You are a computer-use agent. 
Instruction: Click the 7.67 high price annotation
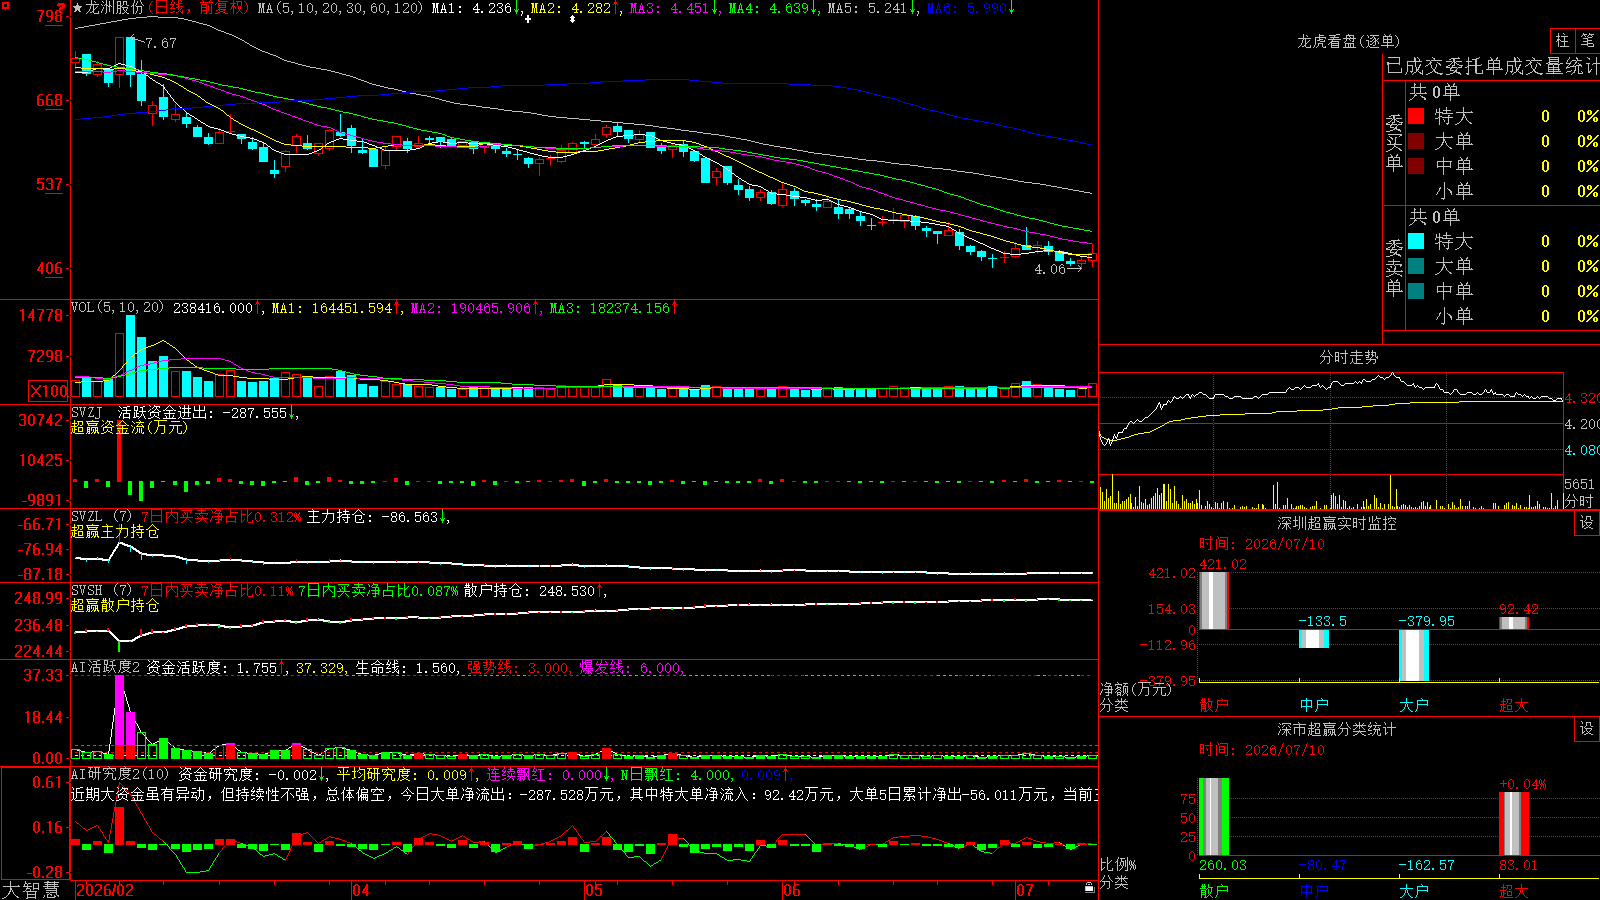click(160, 43)
